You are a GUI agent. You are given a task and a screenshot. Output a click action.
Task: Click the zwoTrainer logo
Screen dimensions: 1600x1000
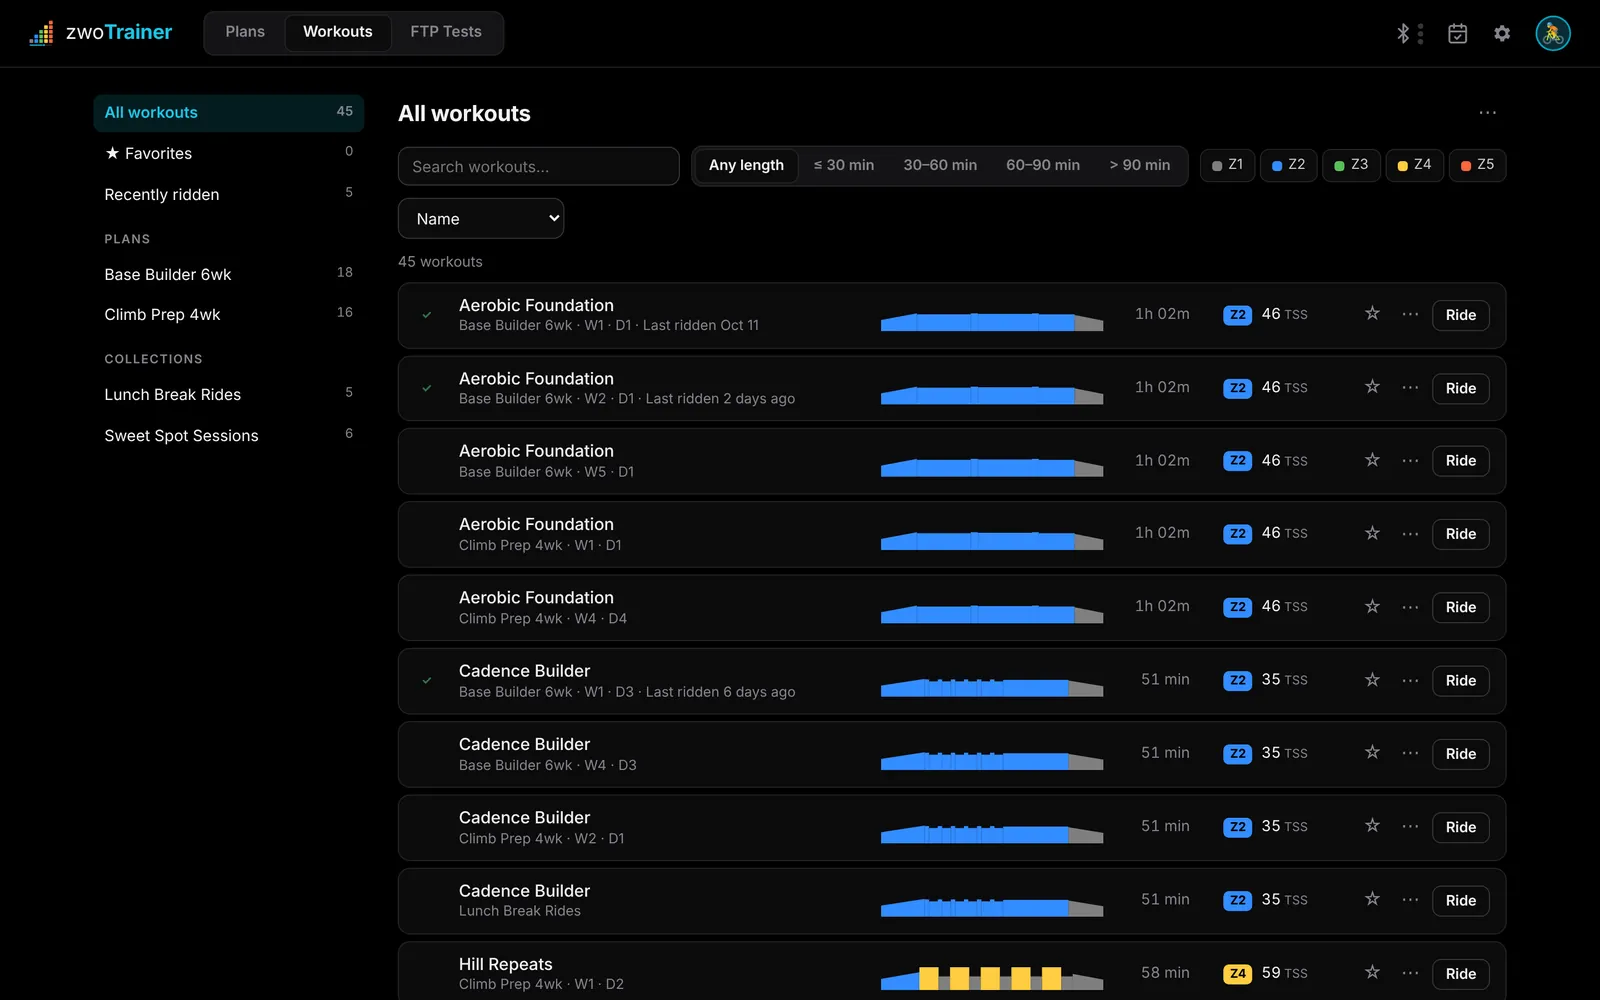click(100, 33)
